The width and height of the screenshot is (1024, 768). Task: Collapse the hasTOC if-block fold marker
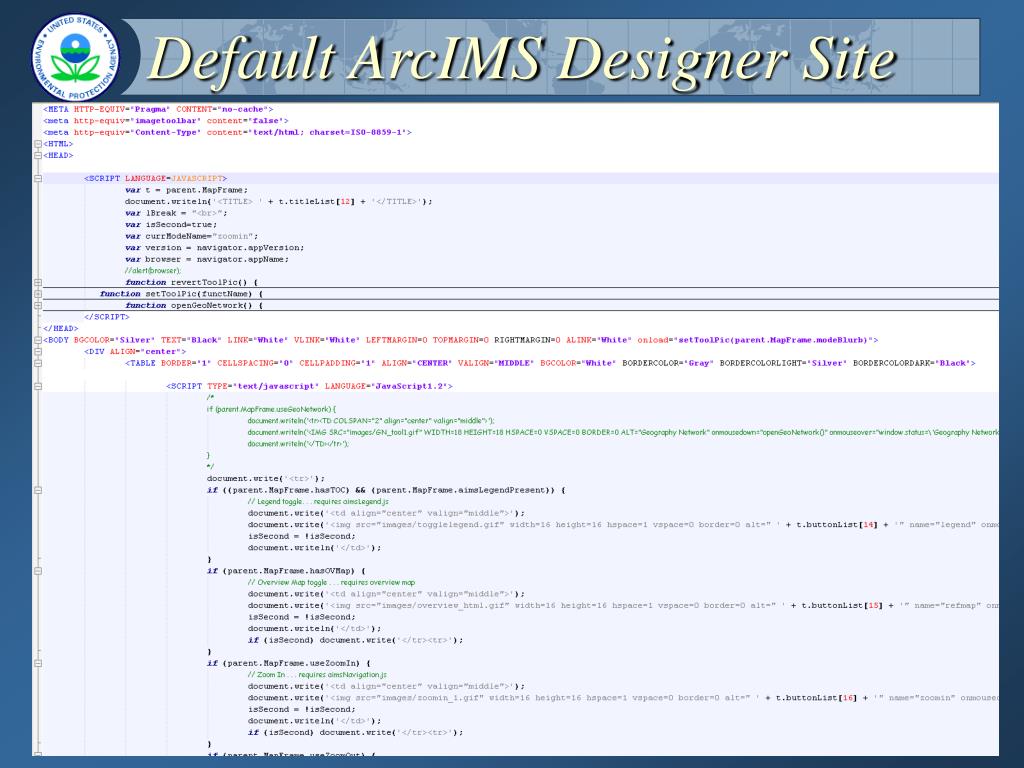[x=38, y=490]
